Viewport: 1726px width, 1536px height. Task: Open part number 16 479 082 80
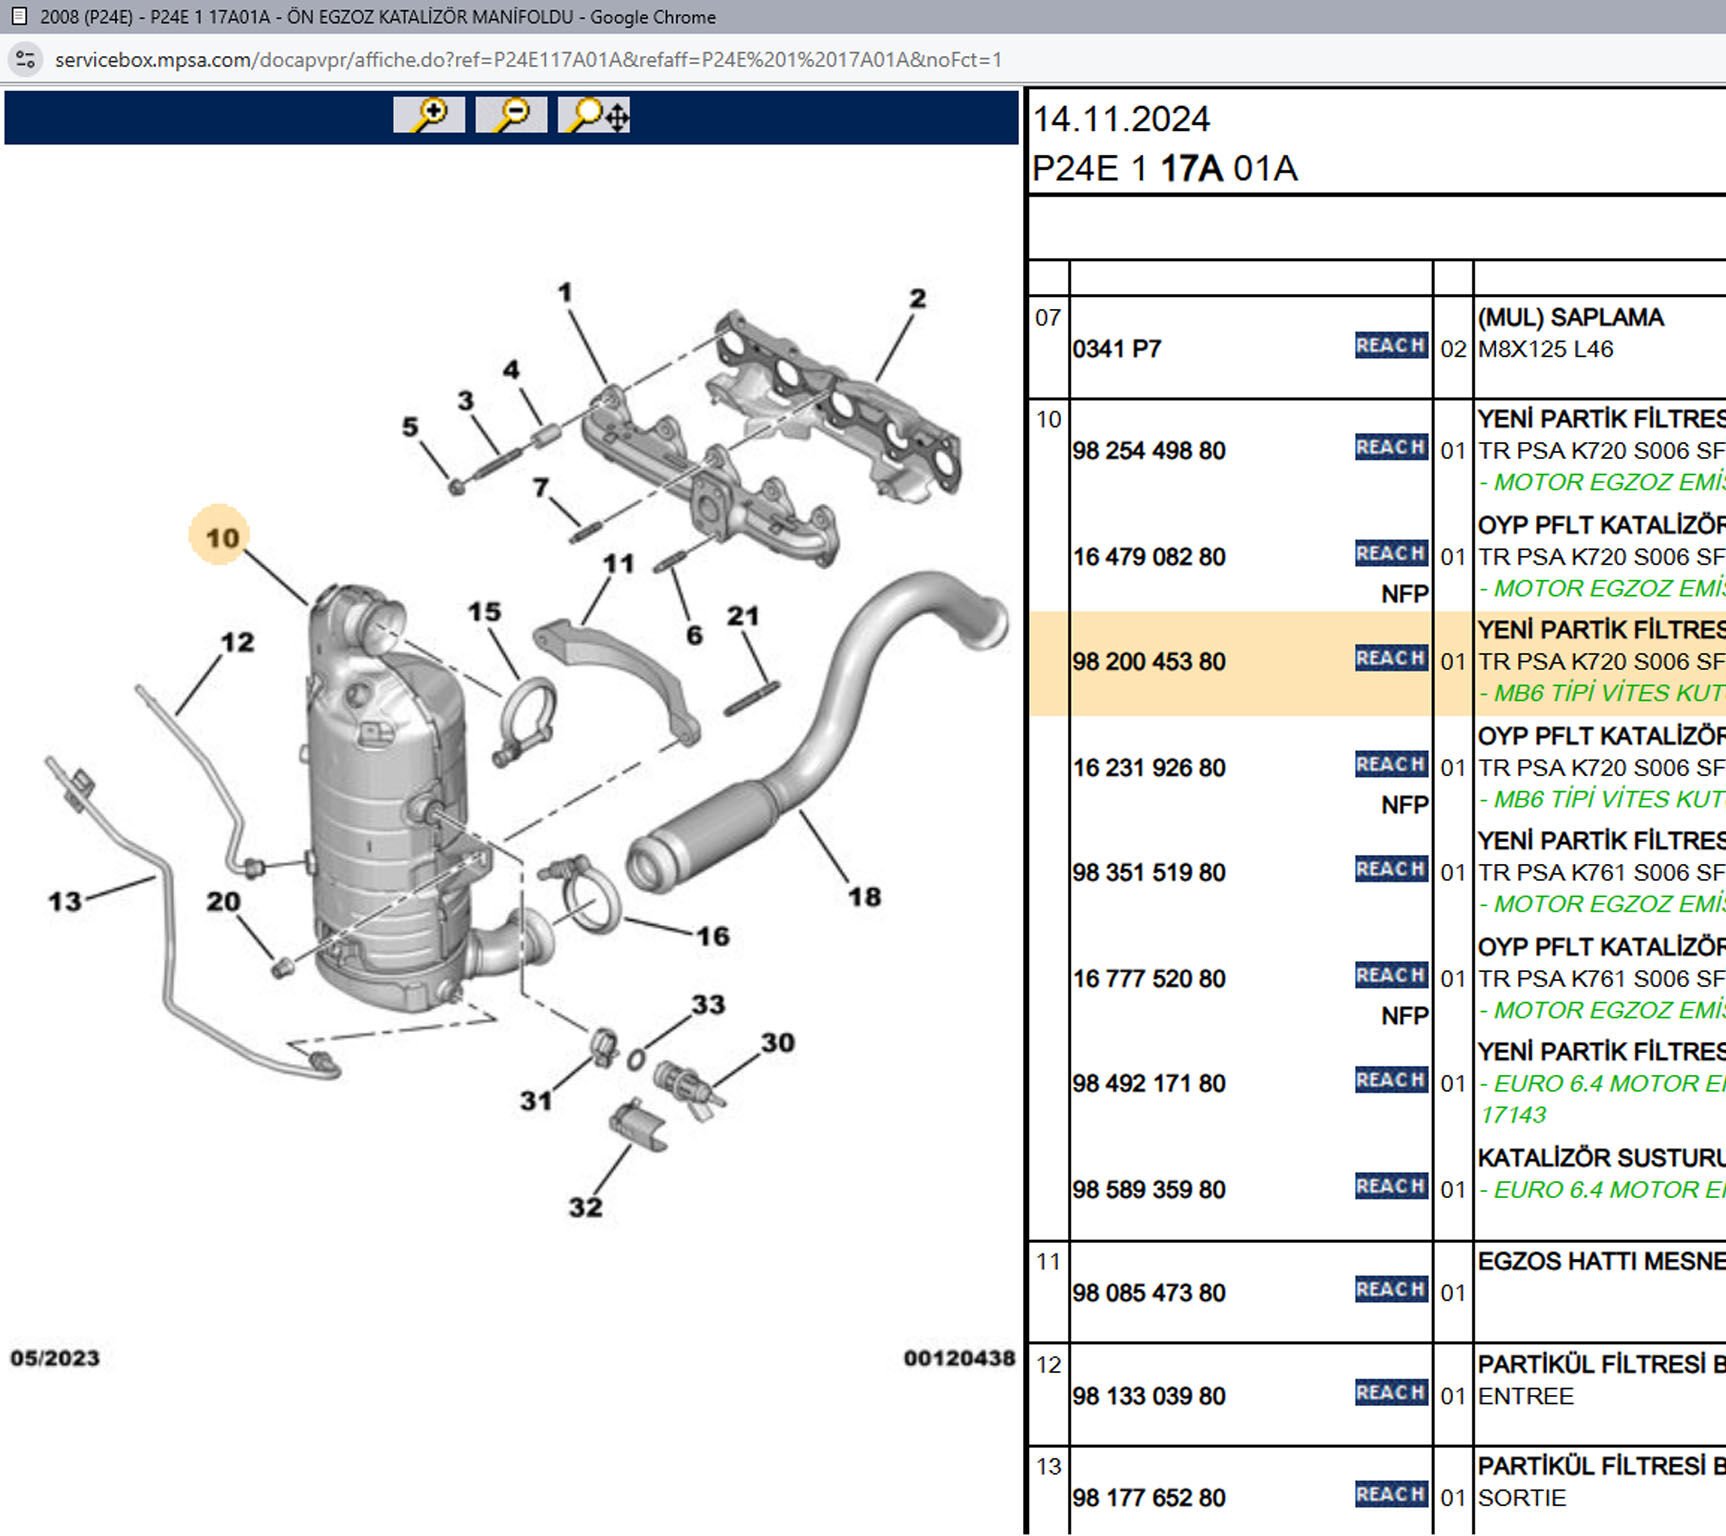pyautogui.click(x=1148, y=557)
